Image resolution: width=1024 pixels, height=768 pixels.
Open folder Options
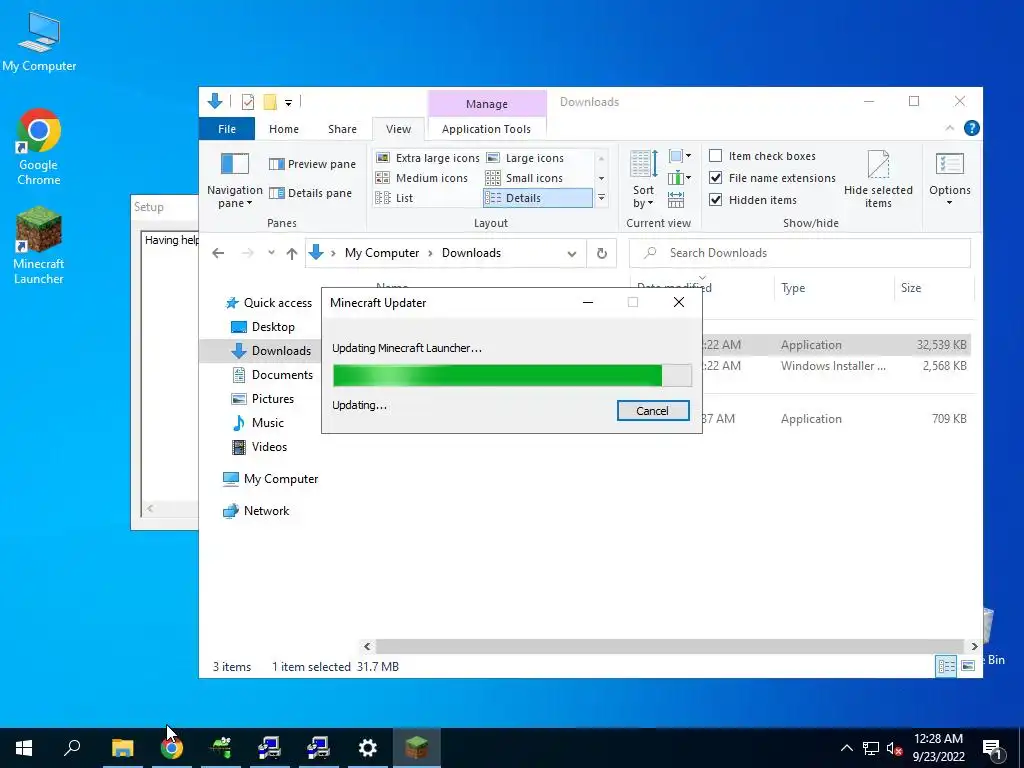tap(950, 180)
